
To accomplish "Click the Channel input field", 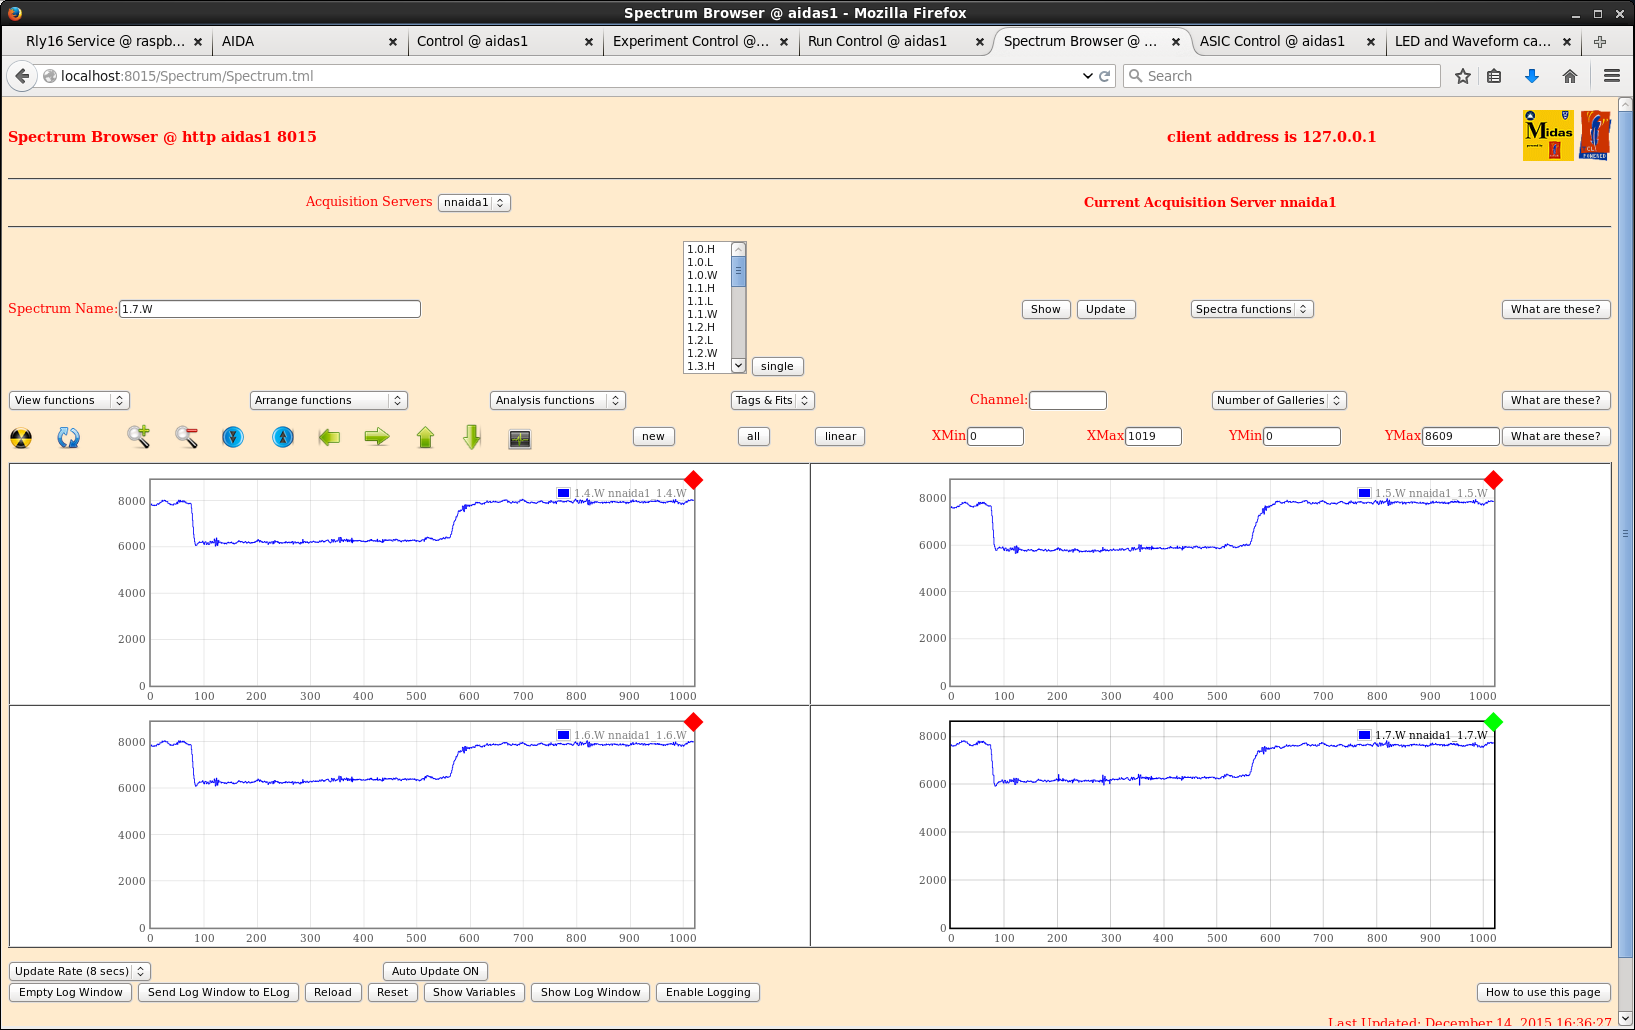I will 1068,400.
